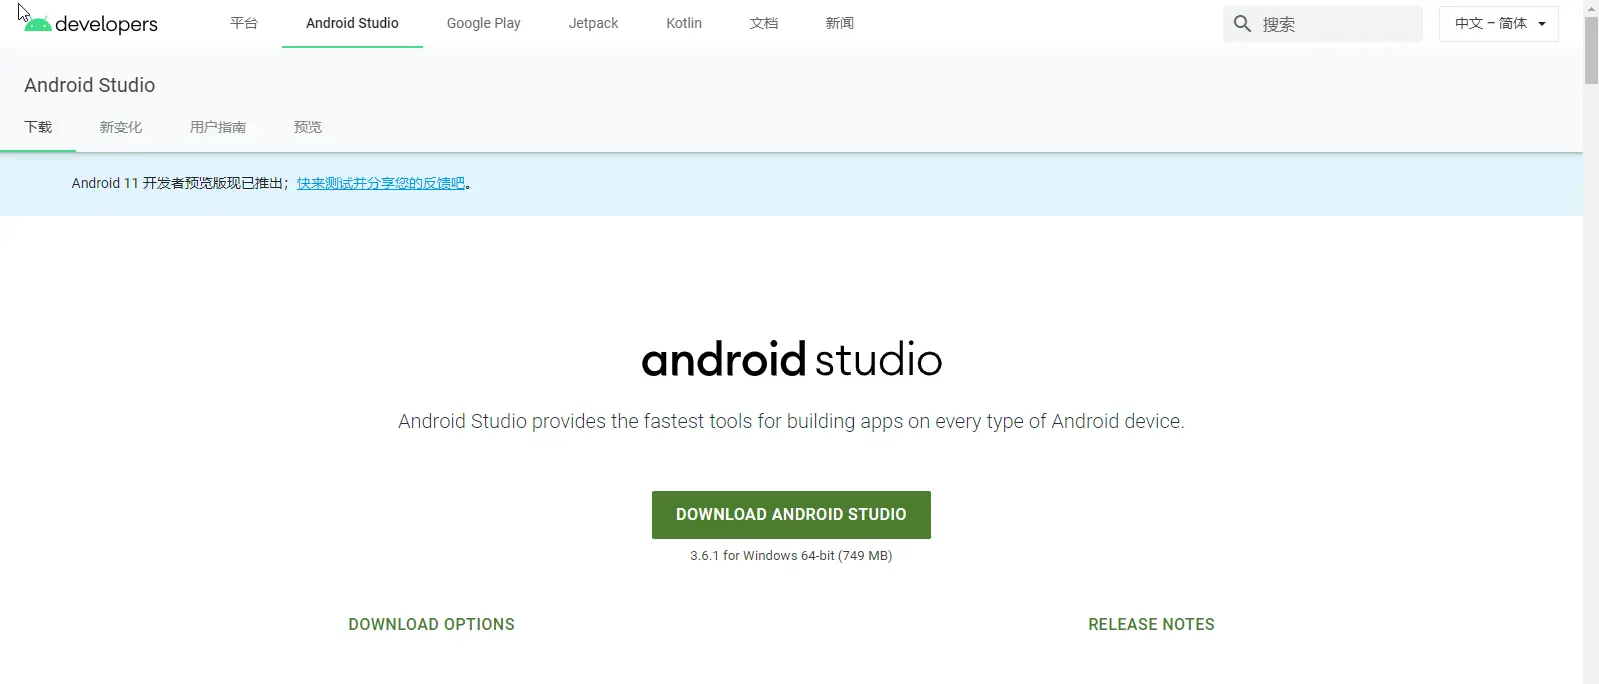Click the android studio wordmark image
1599x684 pixels.
[x=791, y=359]
